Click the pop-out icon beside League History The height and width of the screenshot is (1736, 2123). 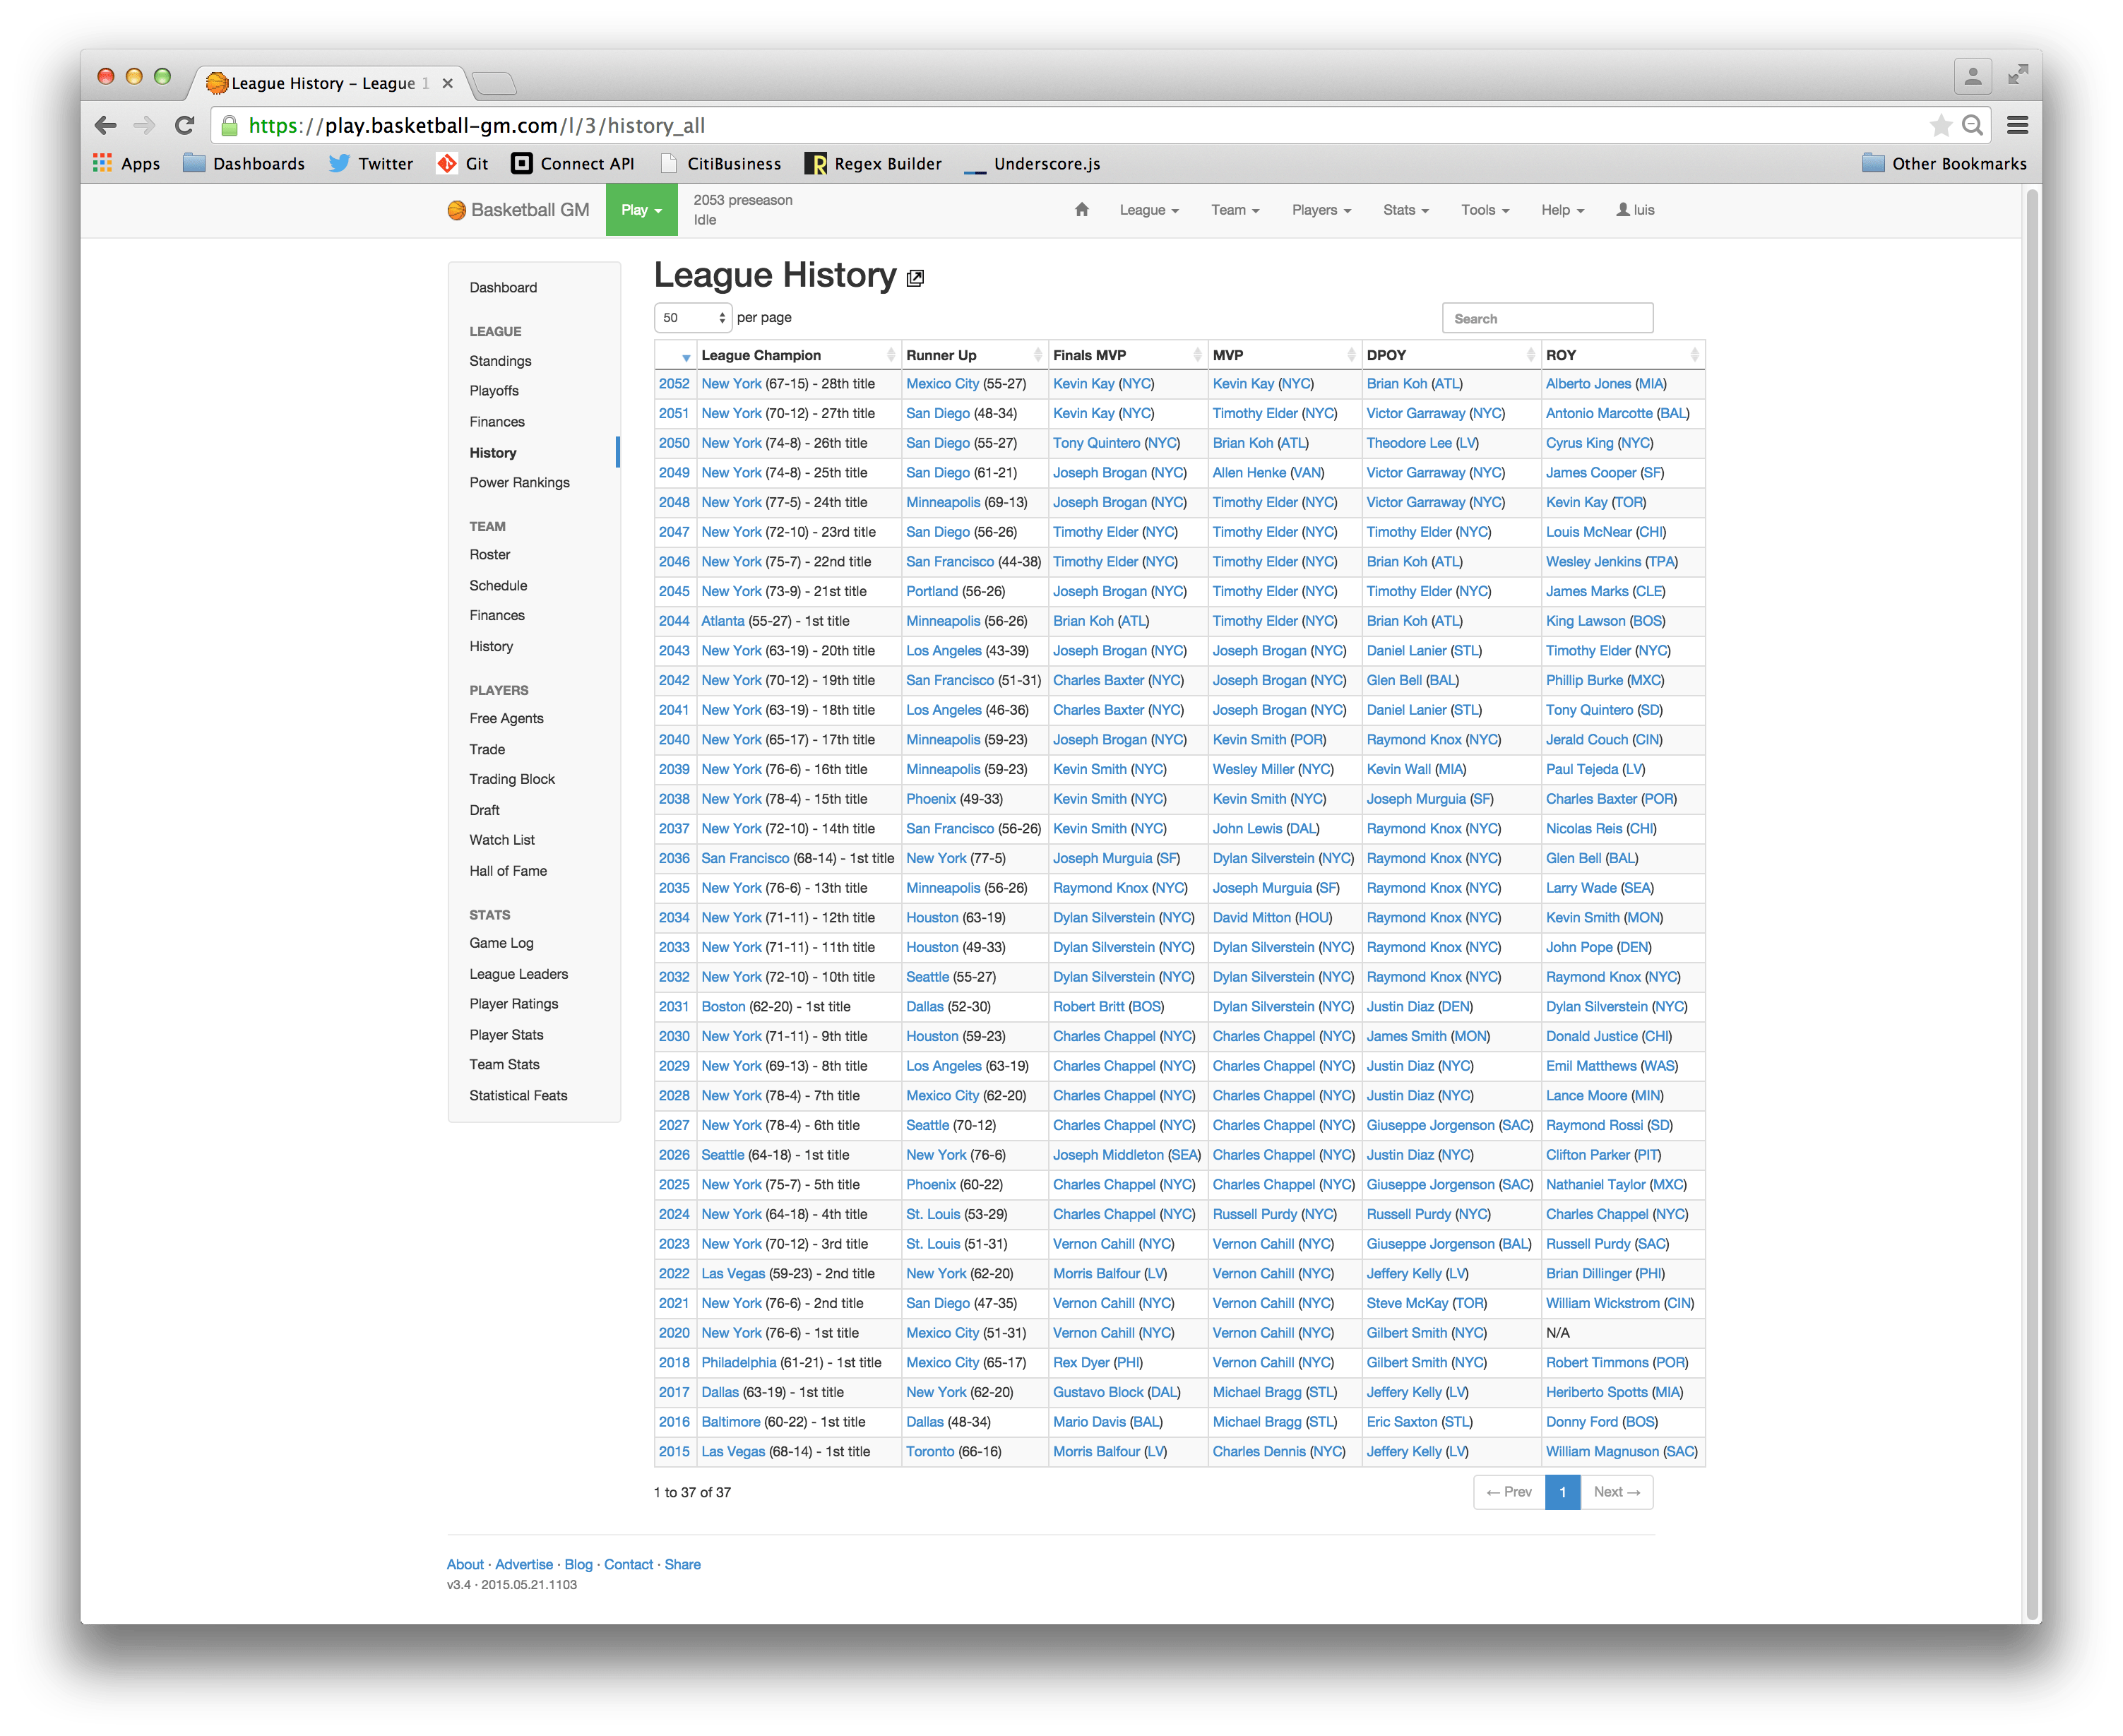(x=915, y=279)
